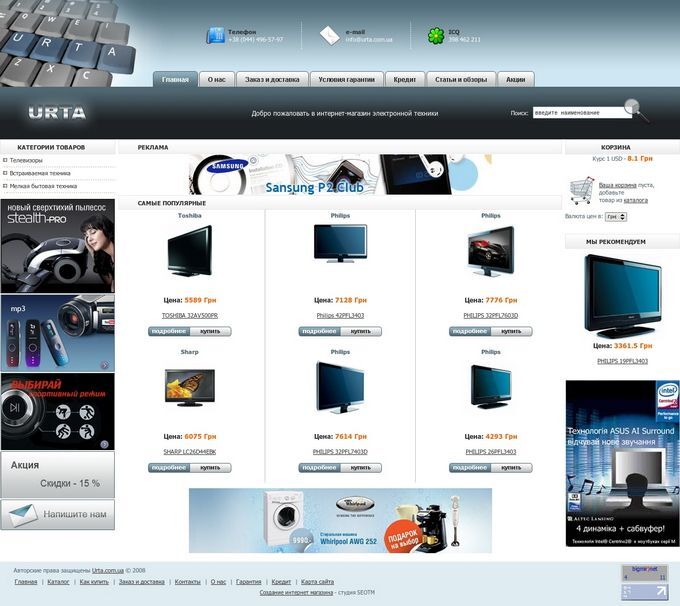The height and width of the screenshot is (606, 680).
Task: Click the Sharp TV butterfly image
Action: [190, 387]
